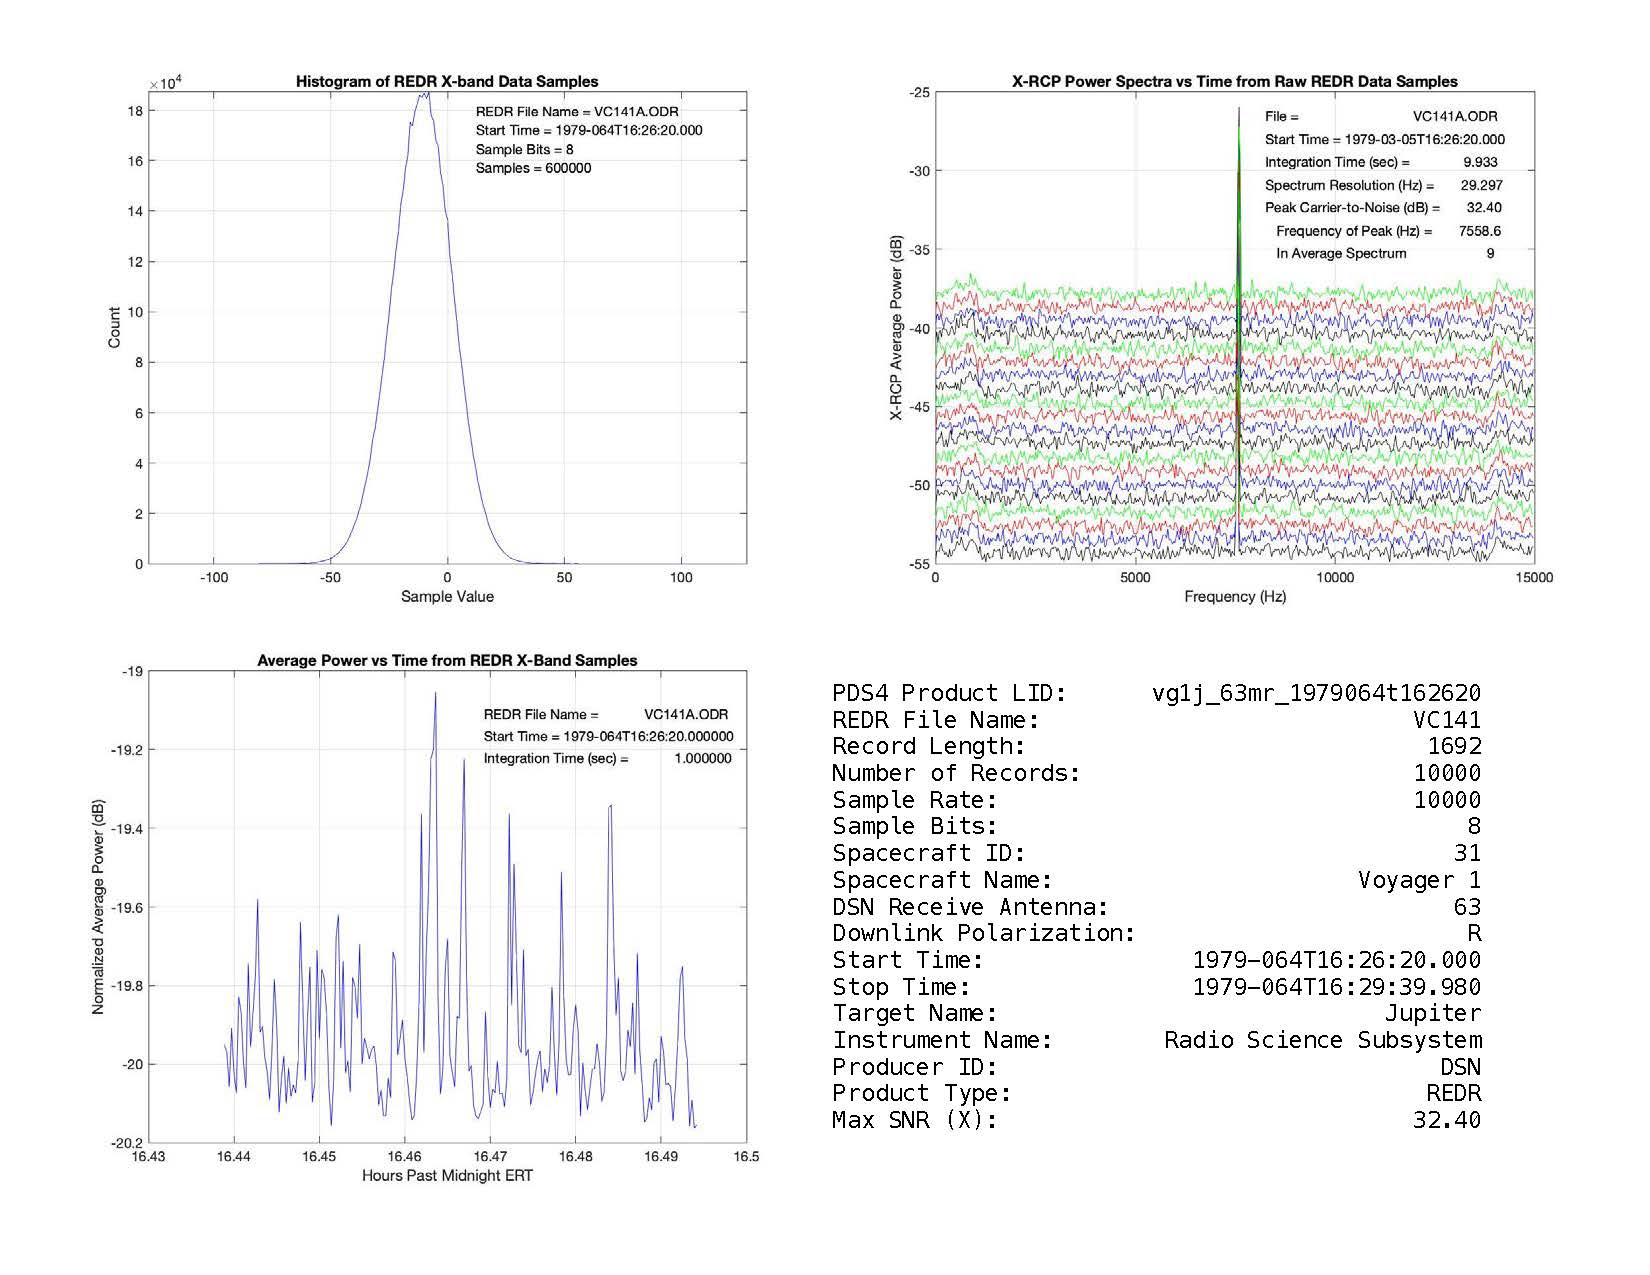This screenshot has height=1275, width=1650.
Task: Click the 'Count' y-axis label on the histogram
Action: click(x=114, y=328)
